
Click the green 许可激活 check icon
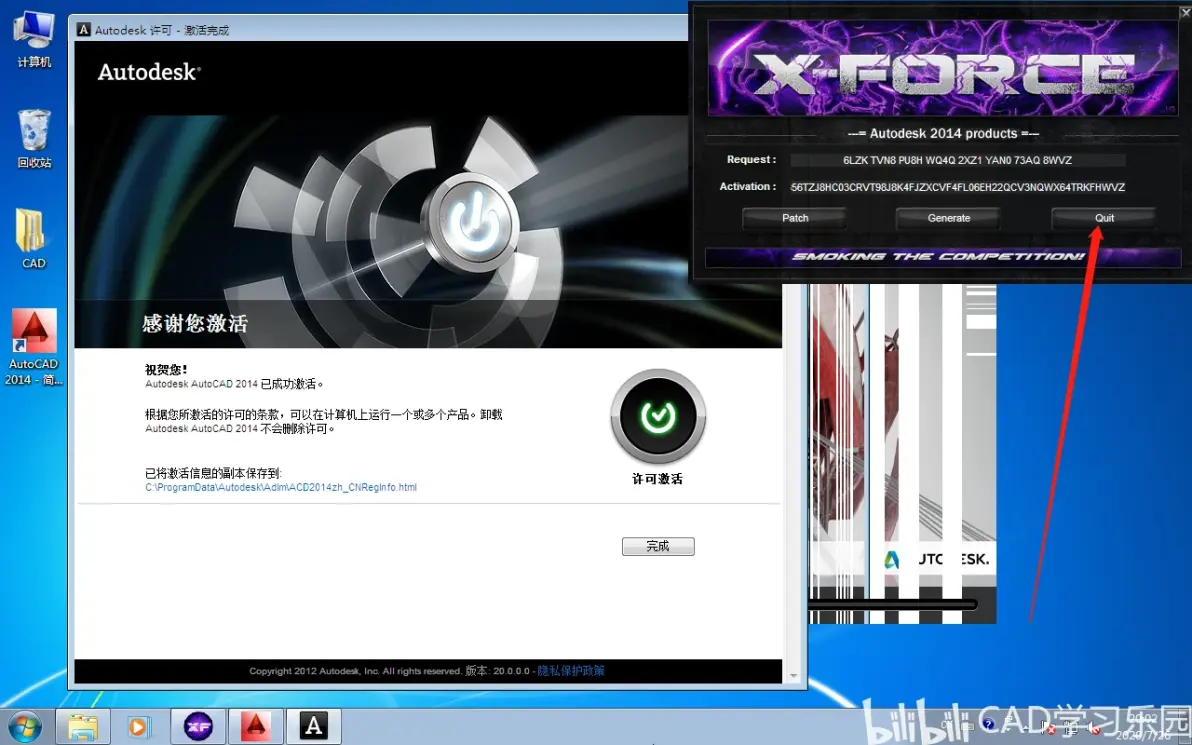click(658, 417)
